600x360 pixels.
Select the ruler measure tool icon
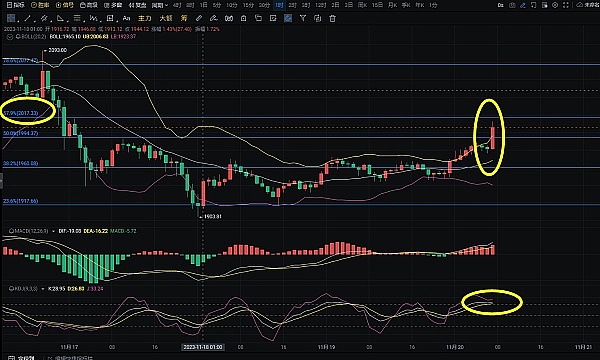click(x=199, y=18)
